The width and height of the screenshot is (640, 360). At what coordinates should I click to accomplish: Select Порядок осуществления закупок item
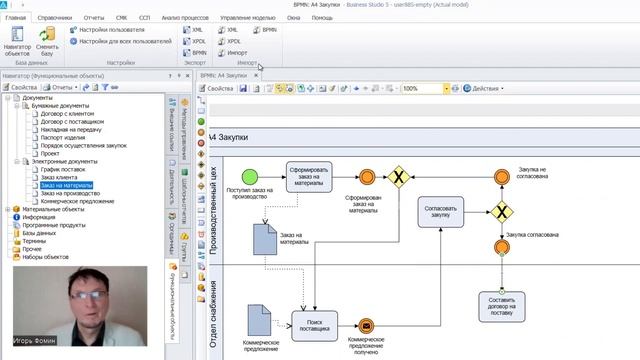pos(83,146)
